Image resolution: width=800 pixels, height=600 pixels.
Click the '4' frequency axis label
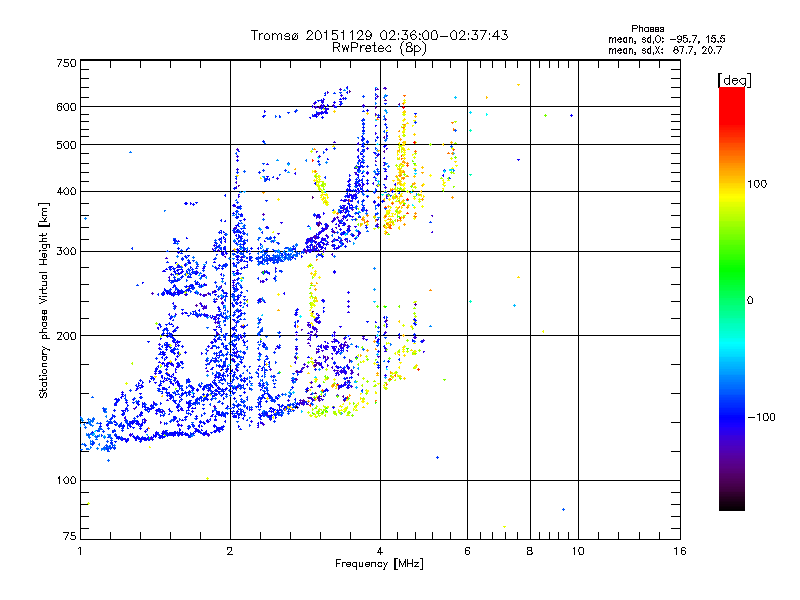click(380, 551)
